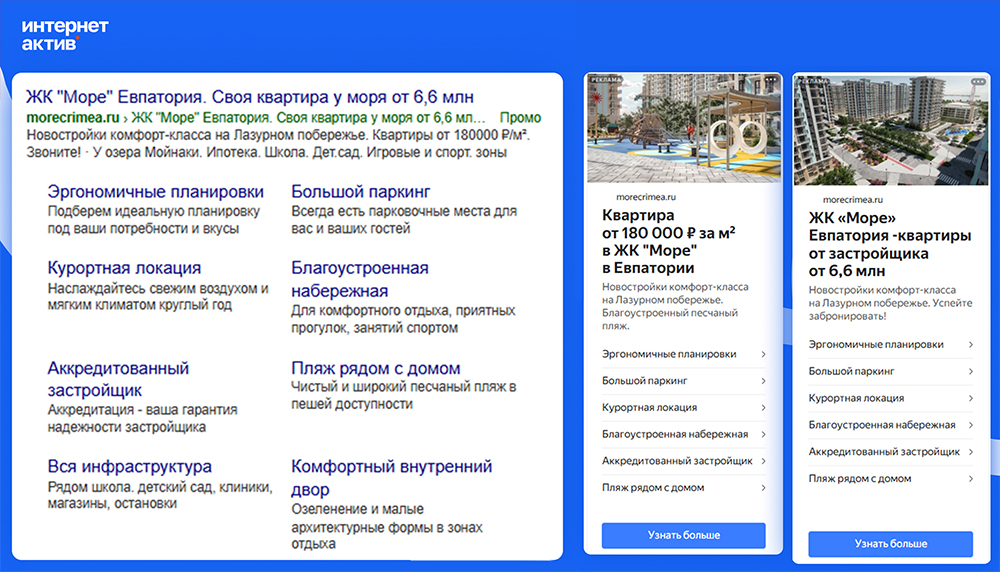Open the Комфортный внутренний двор sitelink
Viewport: 1000px width, 572px height.
click(x=392, y=478)
